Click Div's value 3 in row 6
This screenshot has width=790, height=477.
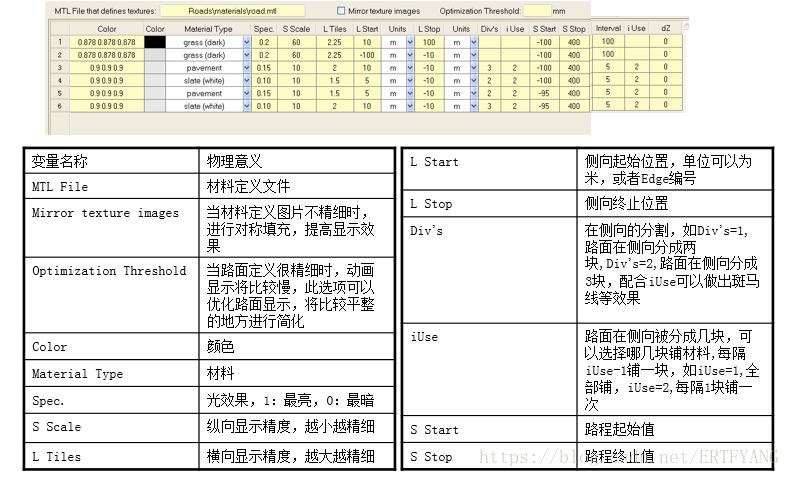coord(489,106)
